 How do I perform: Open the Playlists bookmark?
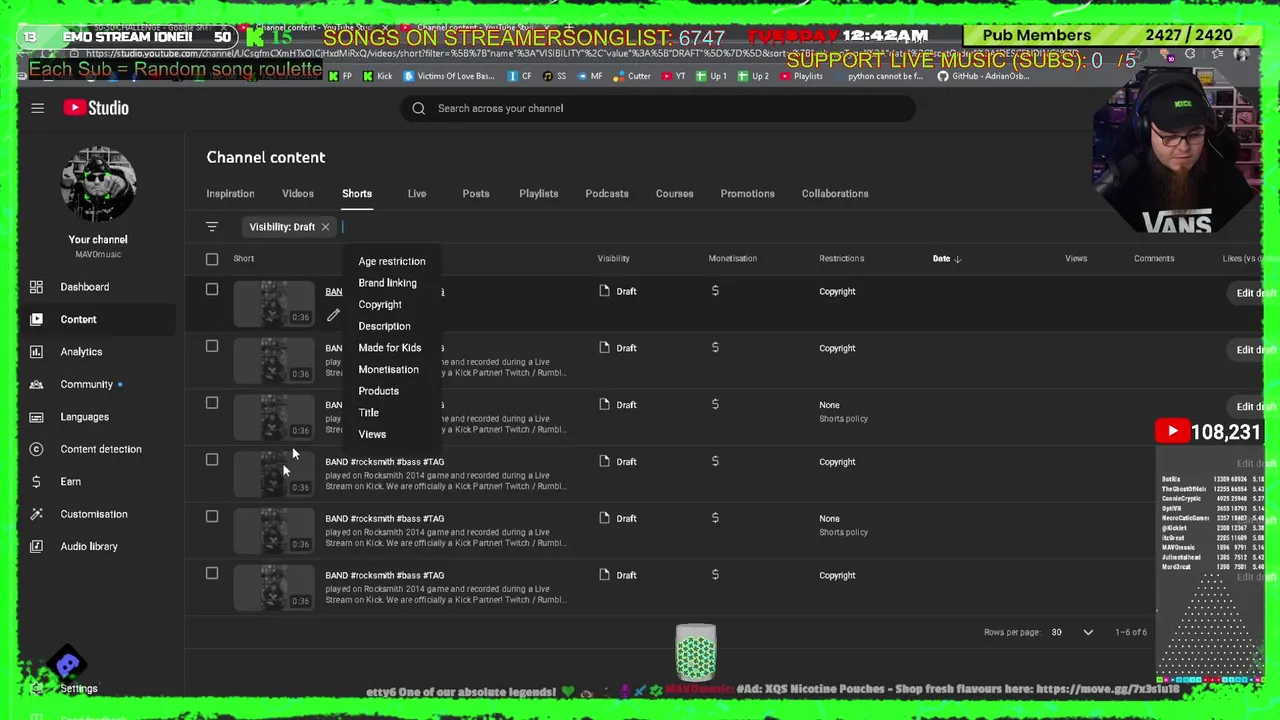800,76
